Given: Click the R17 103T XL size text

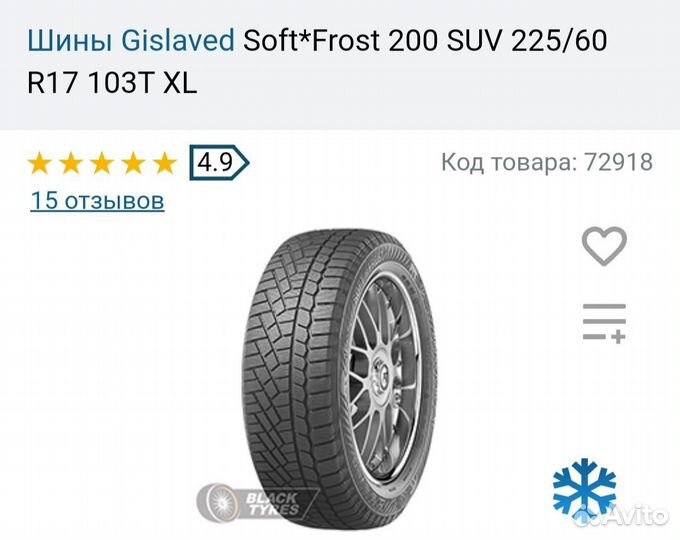Looking at the screenshot, I should 112,82.
